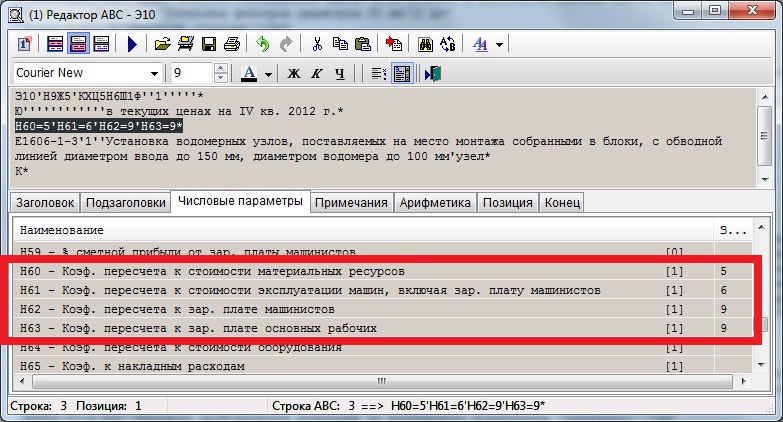Toggle underline with the Ч button

click(x=340, y=74)
